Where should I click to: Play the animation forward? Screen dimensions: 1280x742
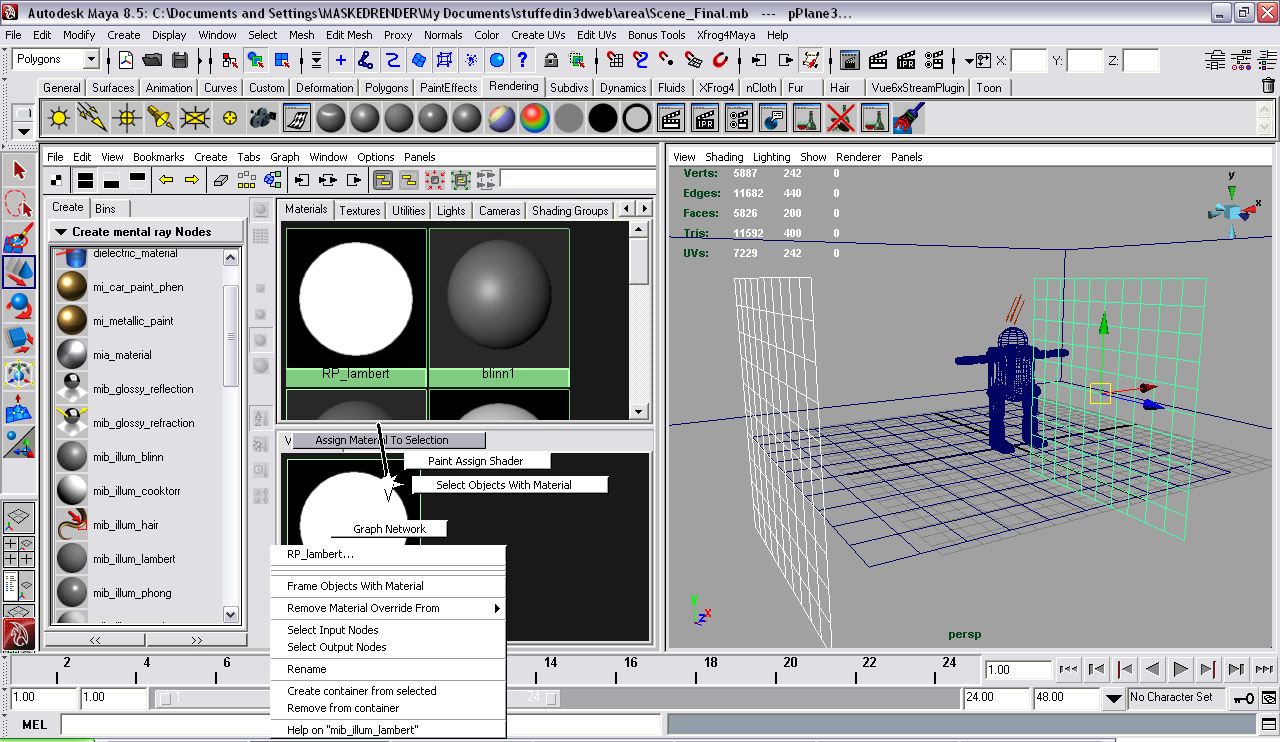[1180, 669]
